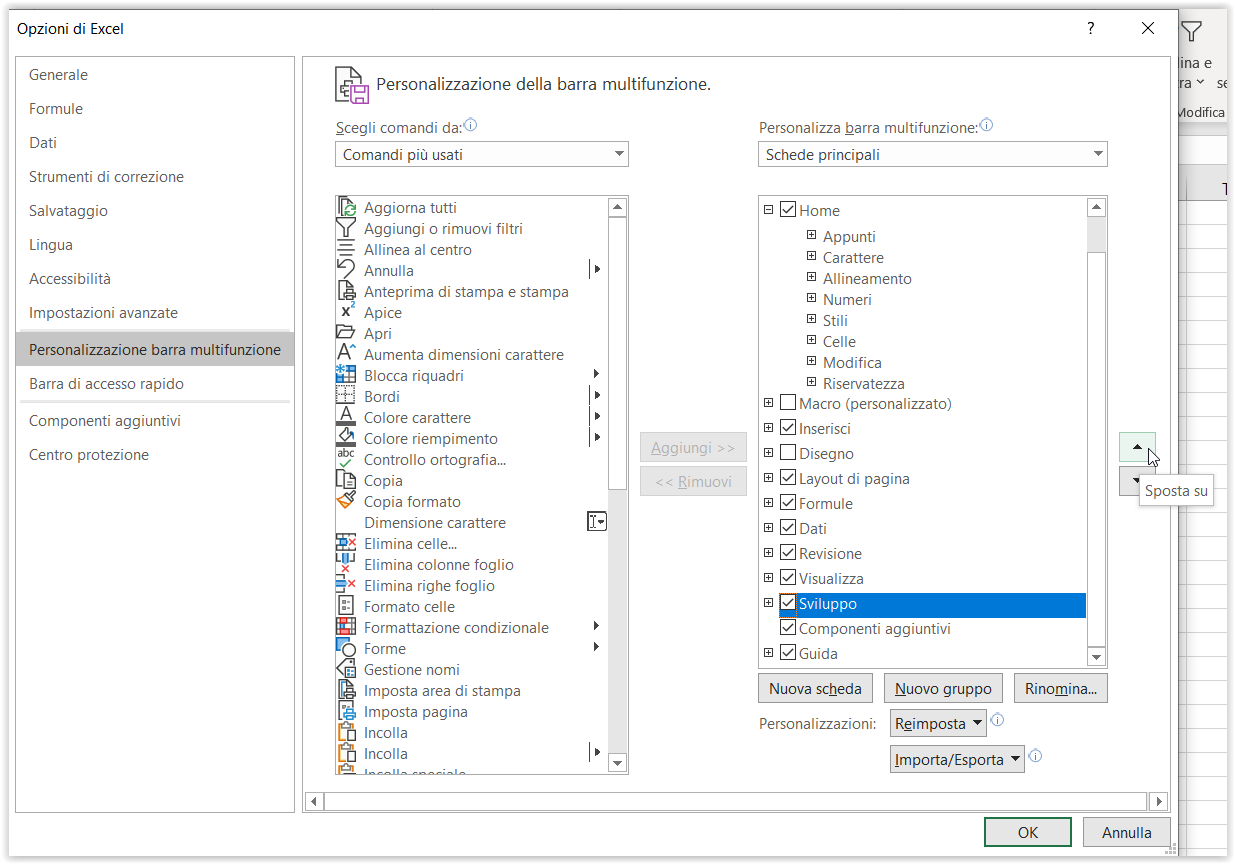Screen dimensions: 1235x864
Task: Enable the Disegno tab checkbox
Action: 788,453
